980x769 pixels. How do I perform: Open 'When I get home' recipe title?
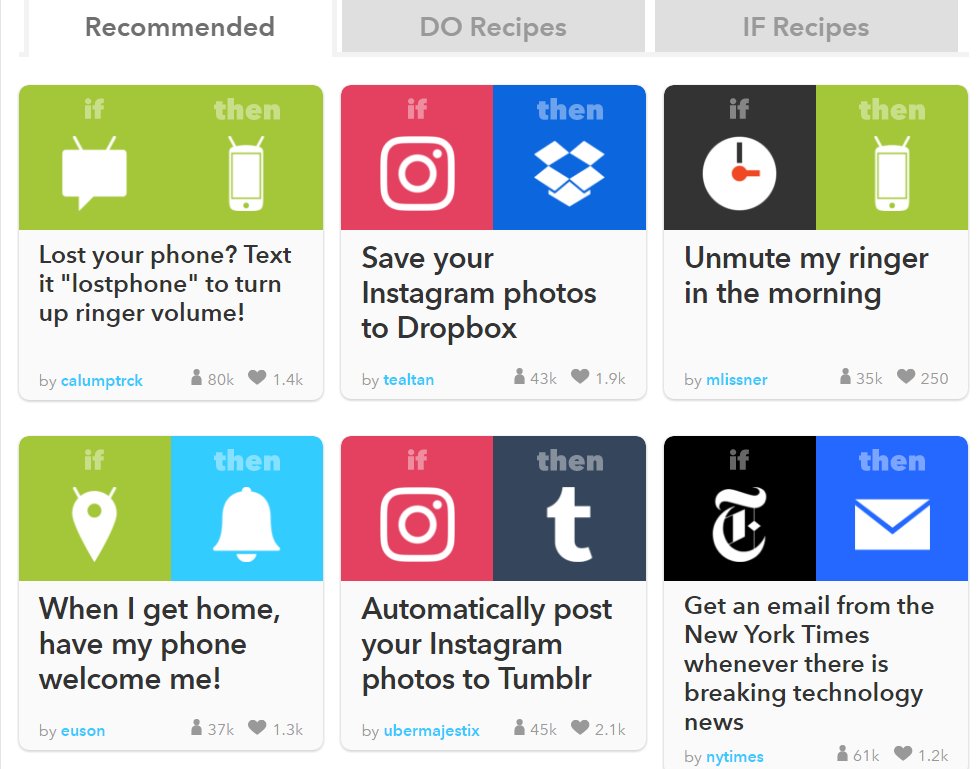tap(160, 643)
